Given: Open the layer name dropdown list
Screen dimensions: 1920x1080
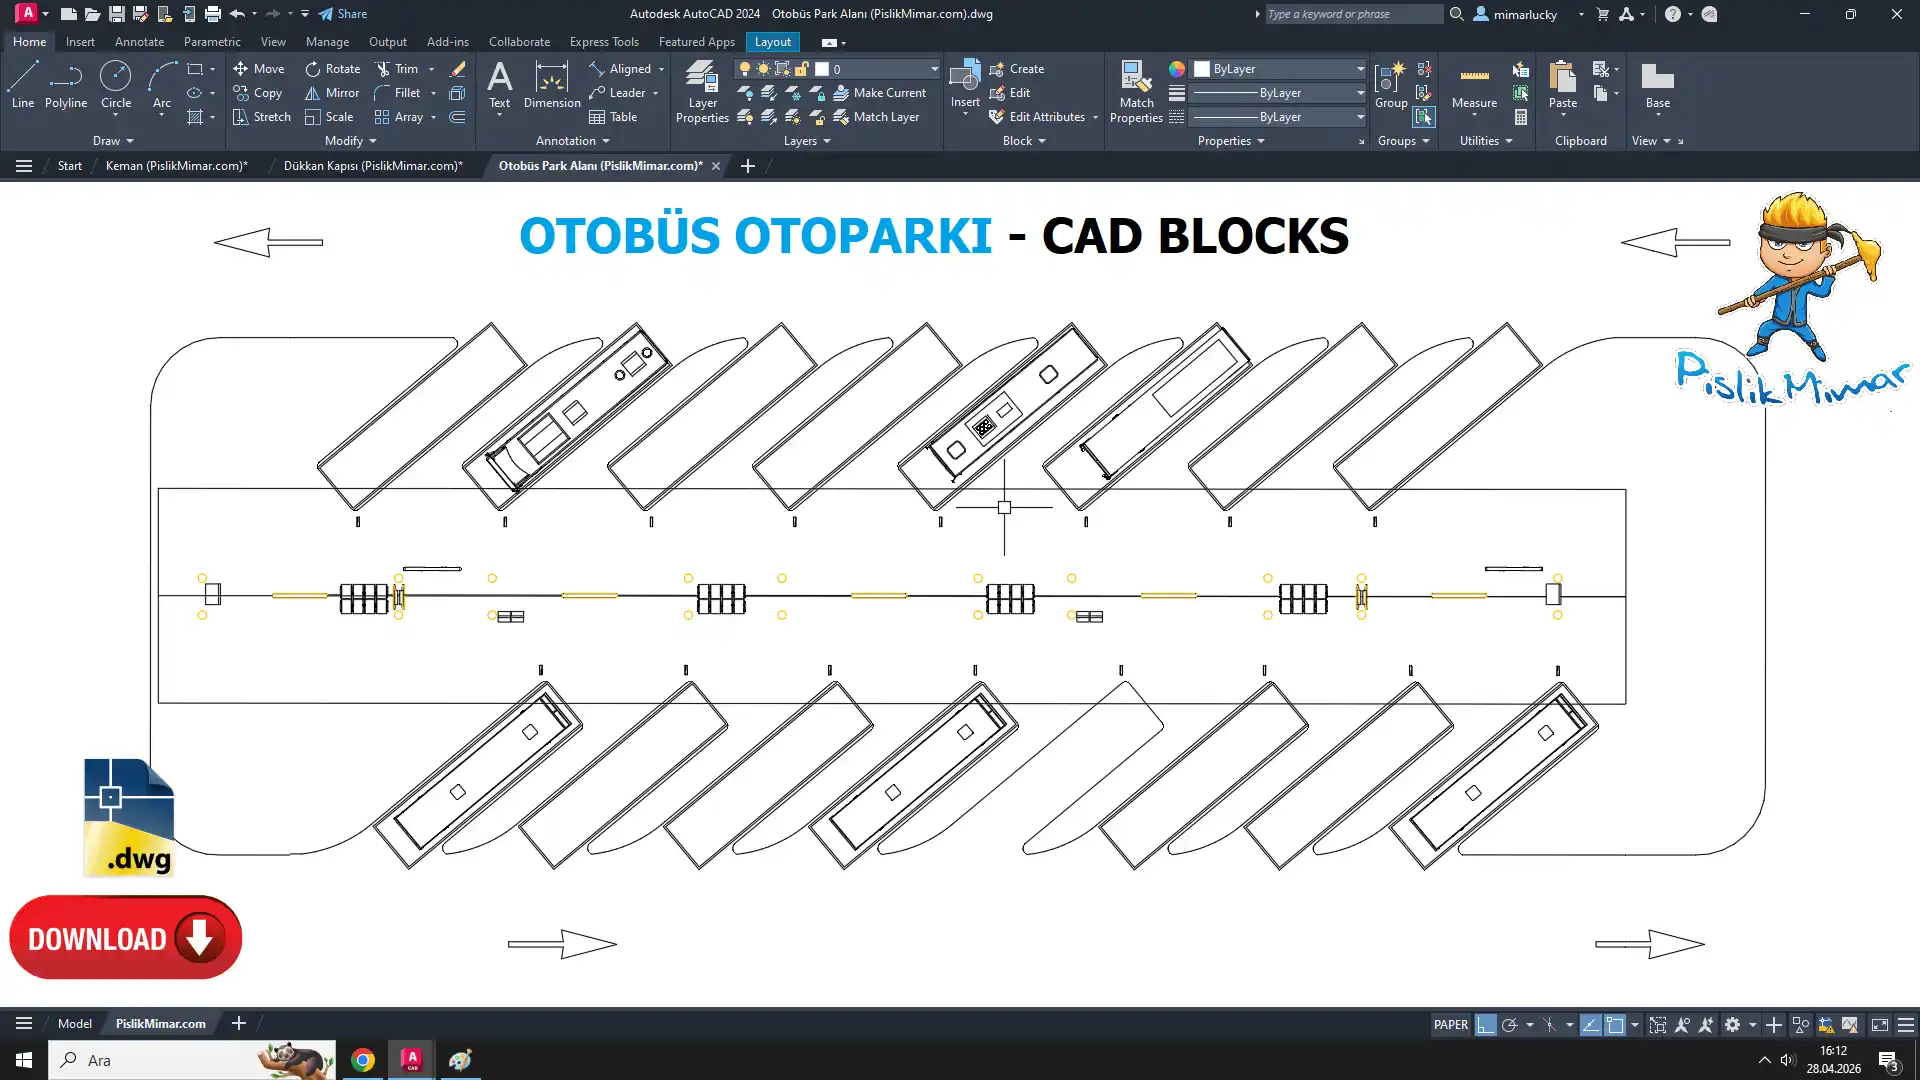Looking at the screenshot, I should [x=934, y=69].
